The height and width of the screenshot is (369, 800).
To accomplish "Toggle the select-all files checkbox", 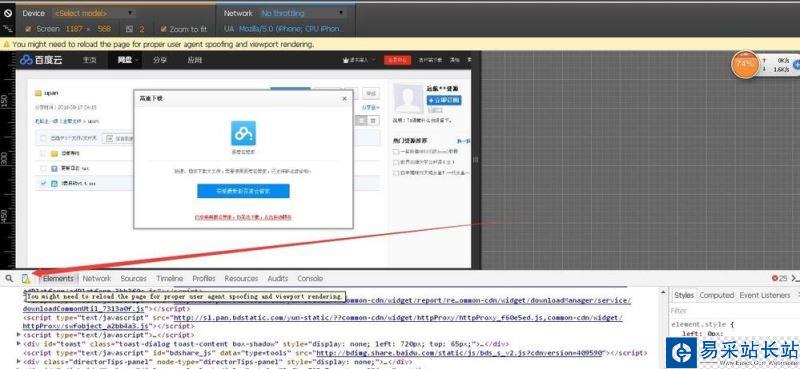I will (43, 138).
